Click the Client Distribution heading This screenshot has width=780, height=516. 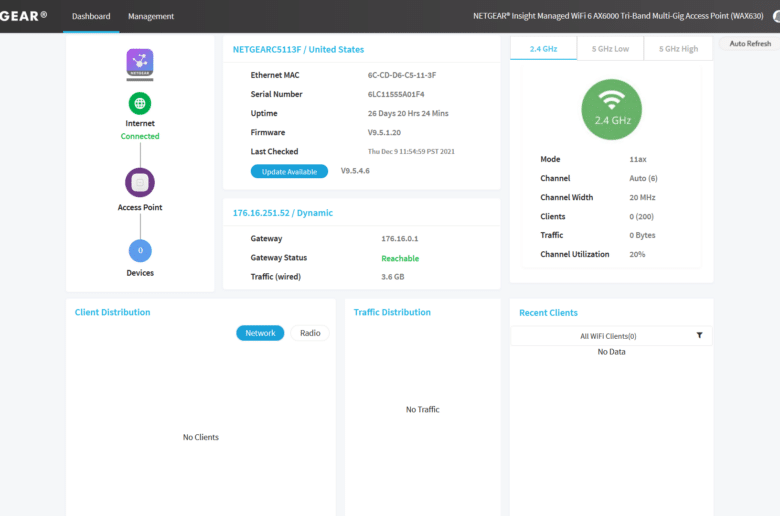click(112, 312)
